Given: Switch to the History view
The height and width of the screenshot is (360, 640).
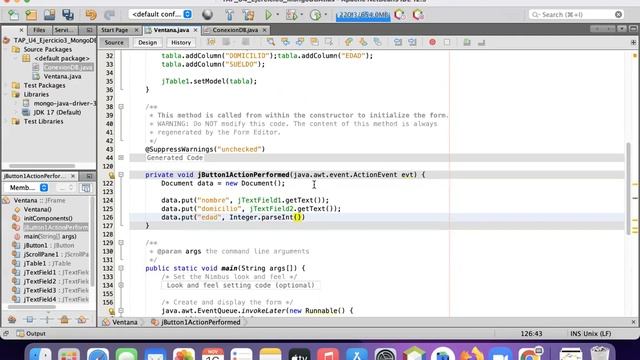Looking at the screenshot, I should click(181, 42).
